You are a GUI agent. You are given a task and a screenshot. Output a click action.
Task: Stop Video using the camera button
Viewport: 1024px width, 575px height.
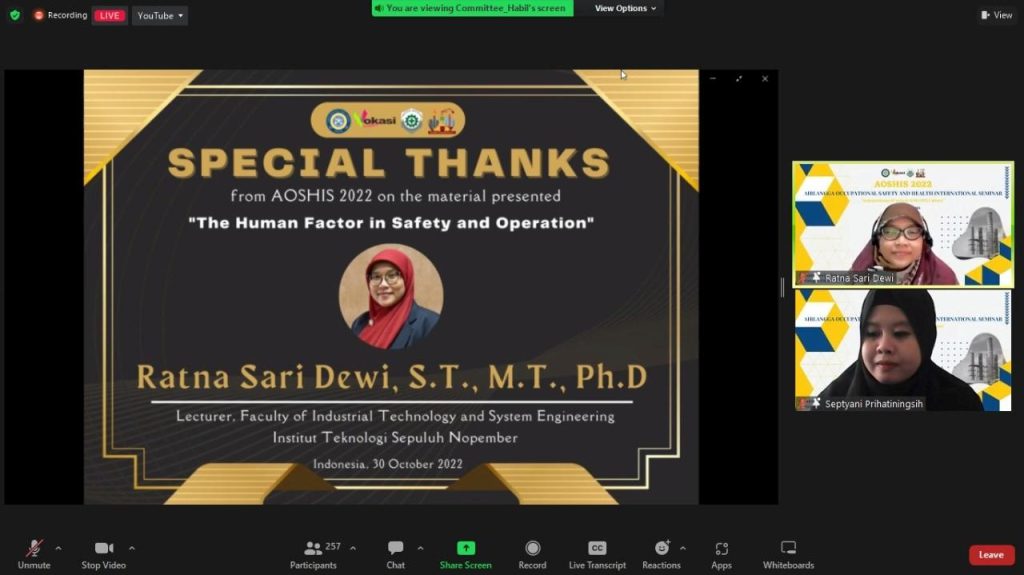click(x=104, y=554)
